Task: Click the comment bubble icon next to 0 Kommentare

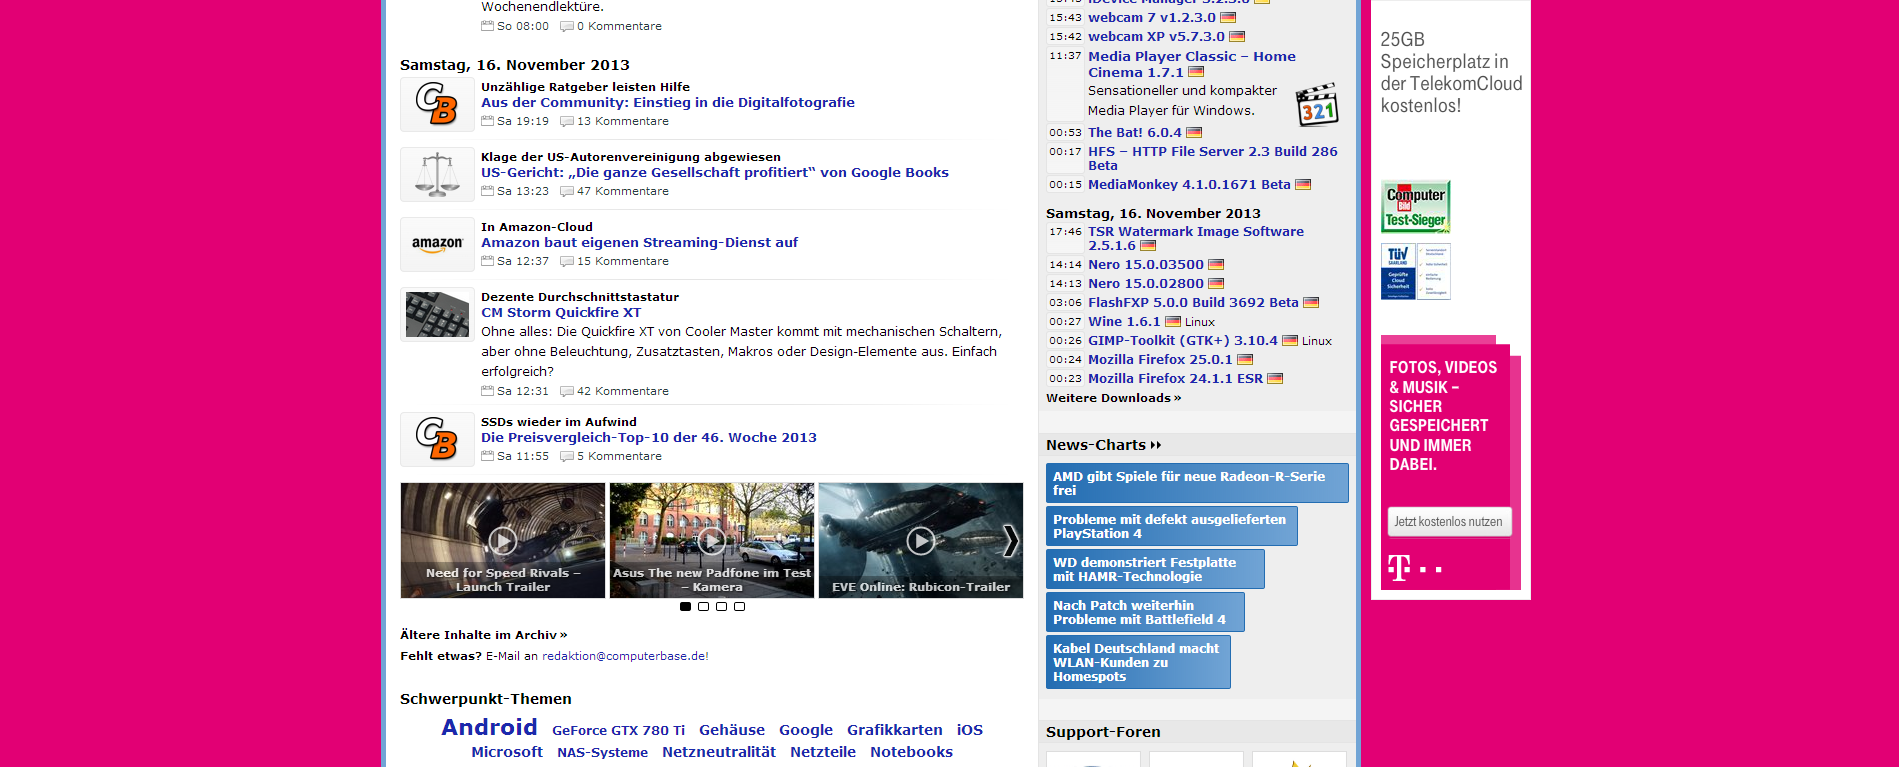Action: pyautogui.click(x=567, y=26)
